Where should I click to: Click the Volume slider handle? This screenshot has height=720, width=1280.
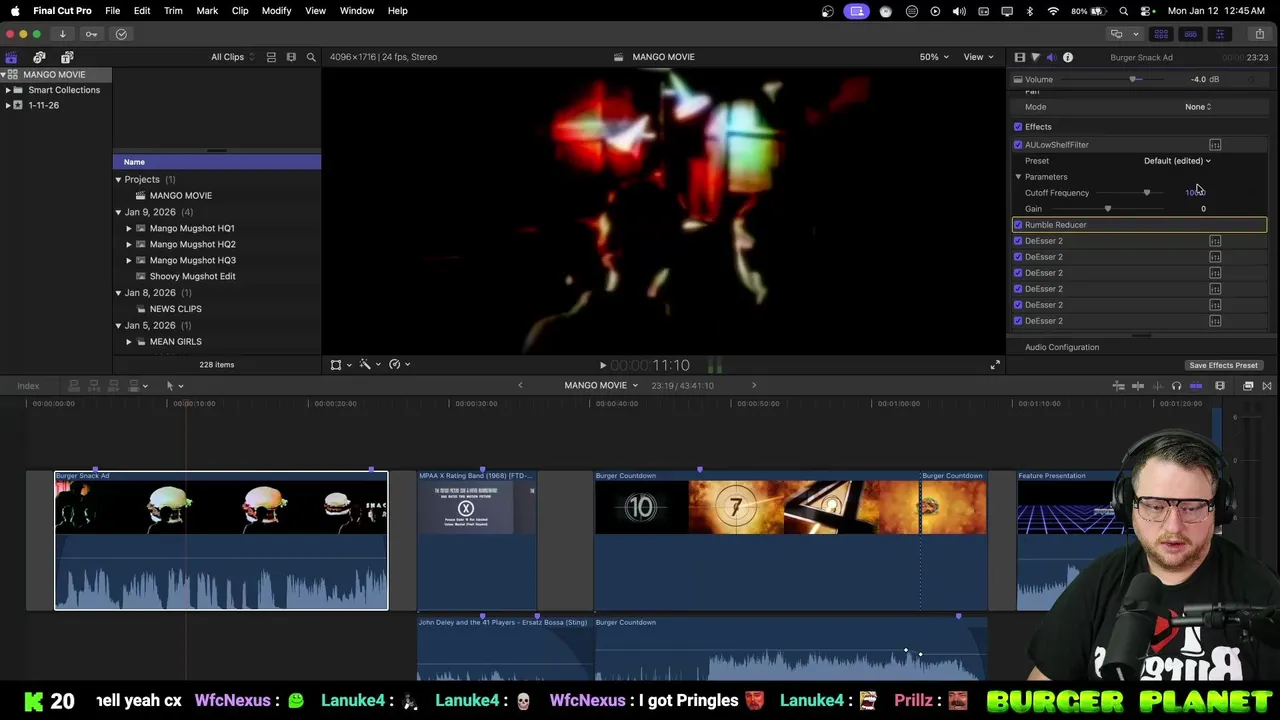(1133, 80)
